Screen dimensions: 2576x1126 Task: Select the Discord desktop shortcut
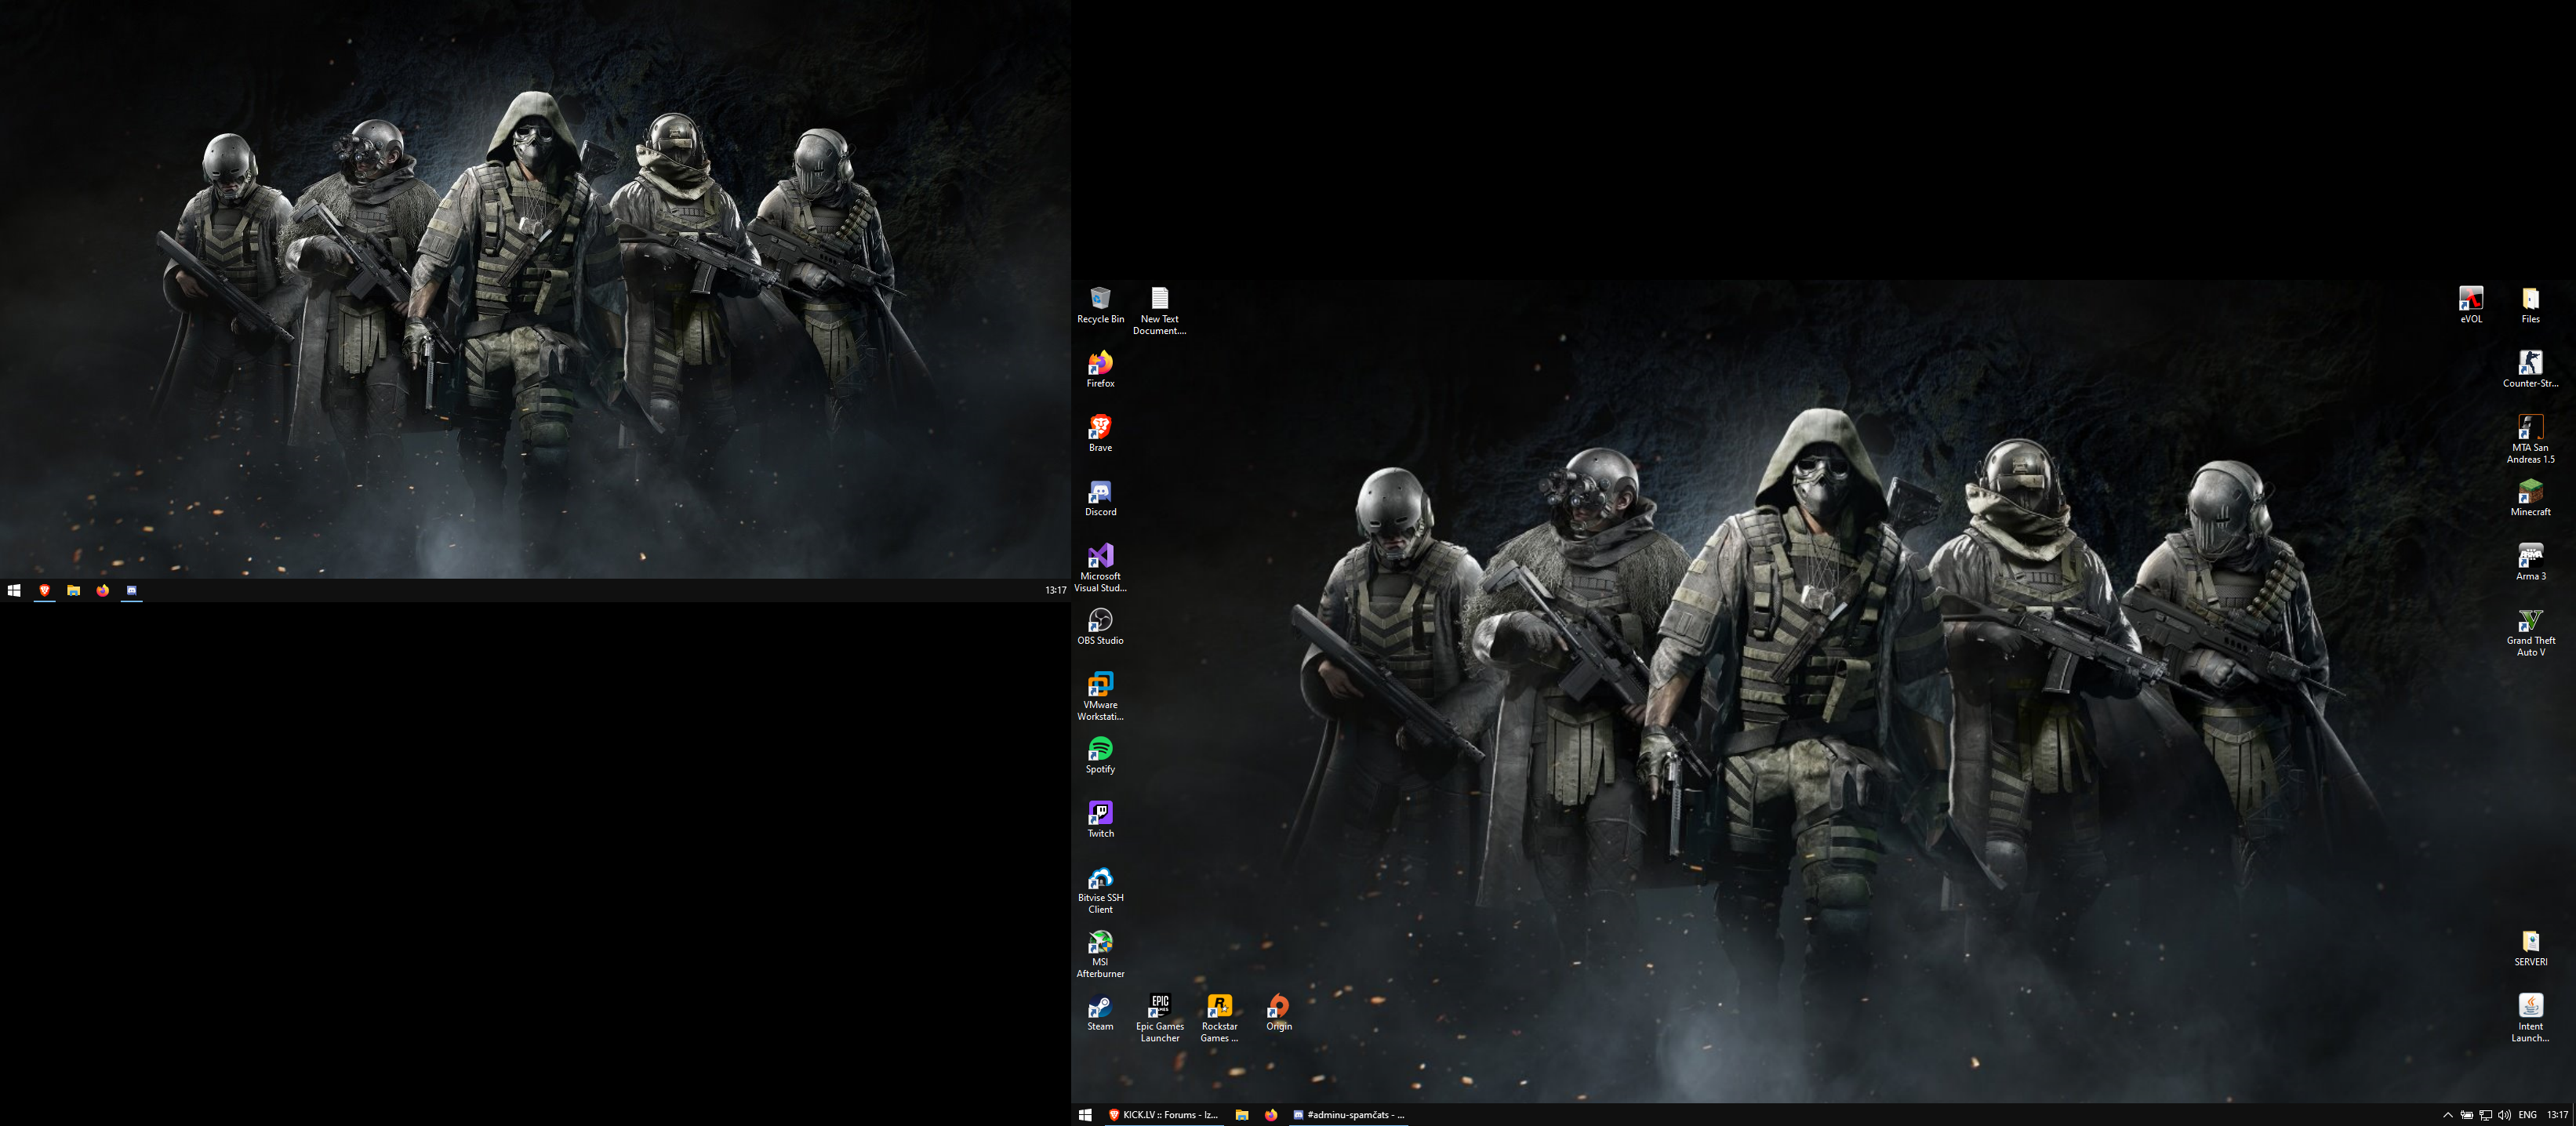pyautogui.click(x=1100, y=498)
